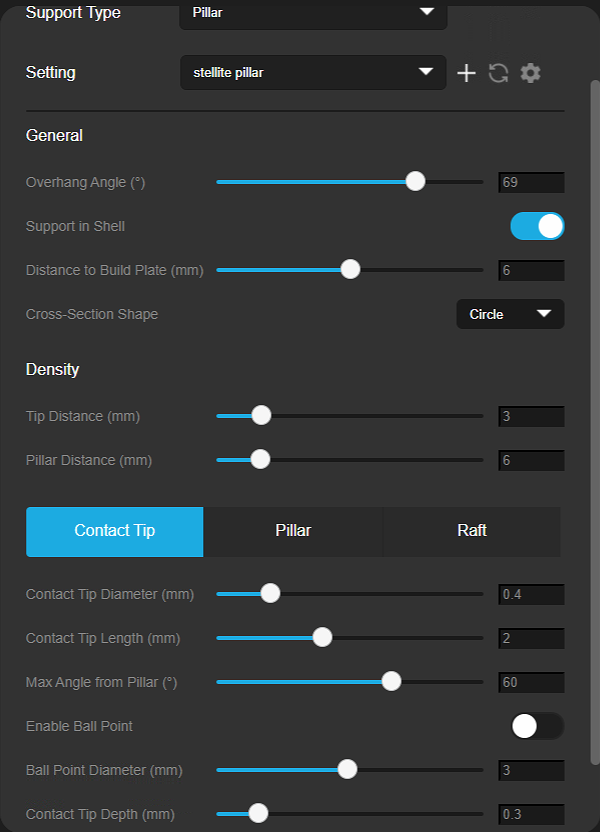The image size is (600, 832).
Task: Click the Overhang Angle slider handle
Action: click(415, 181)
